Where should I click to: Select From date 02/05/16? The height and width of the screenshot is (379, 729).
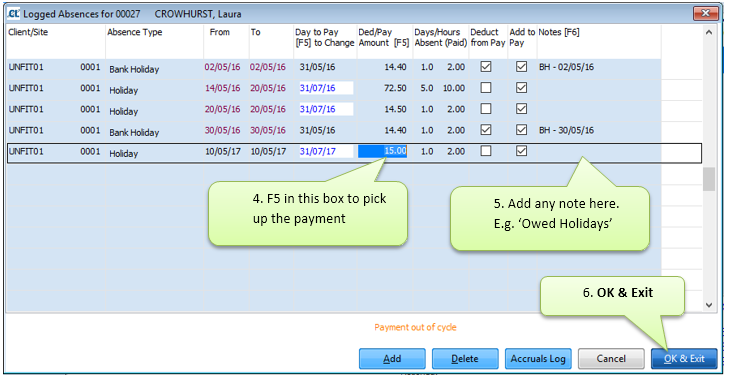click(222, 67)
